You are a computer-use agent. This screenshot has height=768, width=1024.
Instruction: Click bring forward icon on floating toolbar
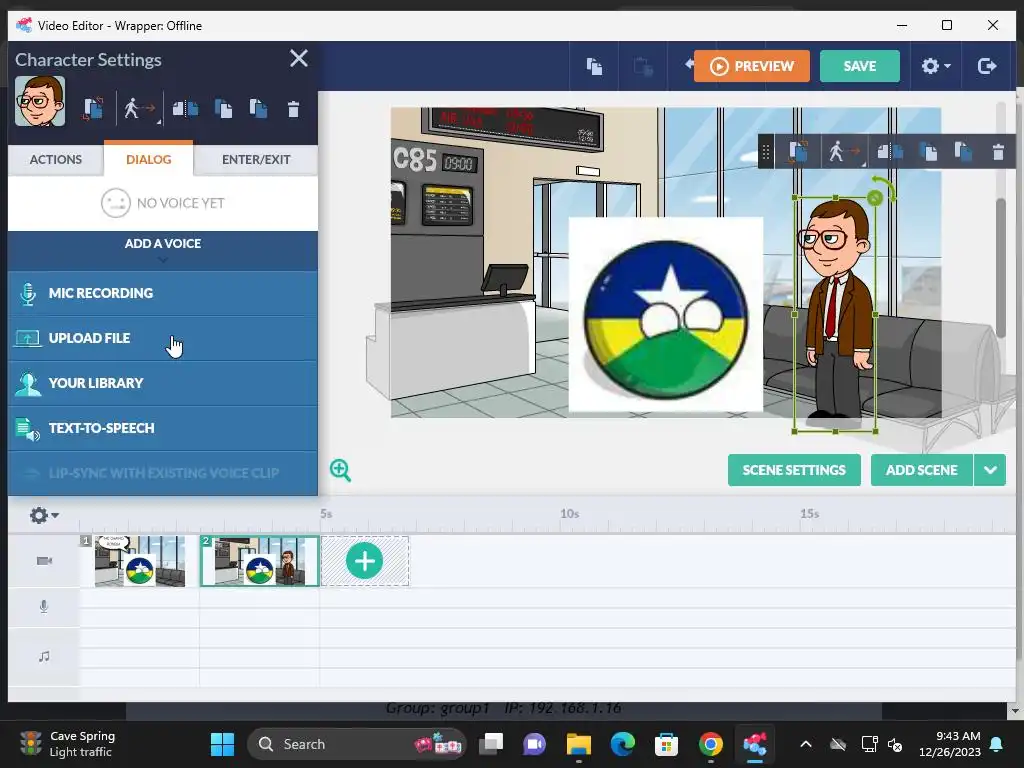point(963,152)
